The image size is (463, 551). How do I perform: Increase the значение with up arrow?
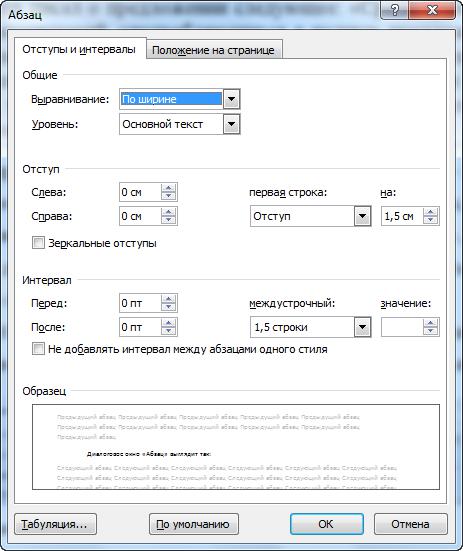point(431,323)
